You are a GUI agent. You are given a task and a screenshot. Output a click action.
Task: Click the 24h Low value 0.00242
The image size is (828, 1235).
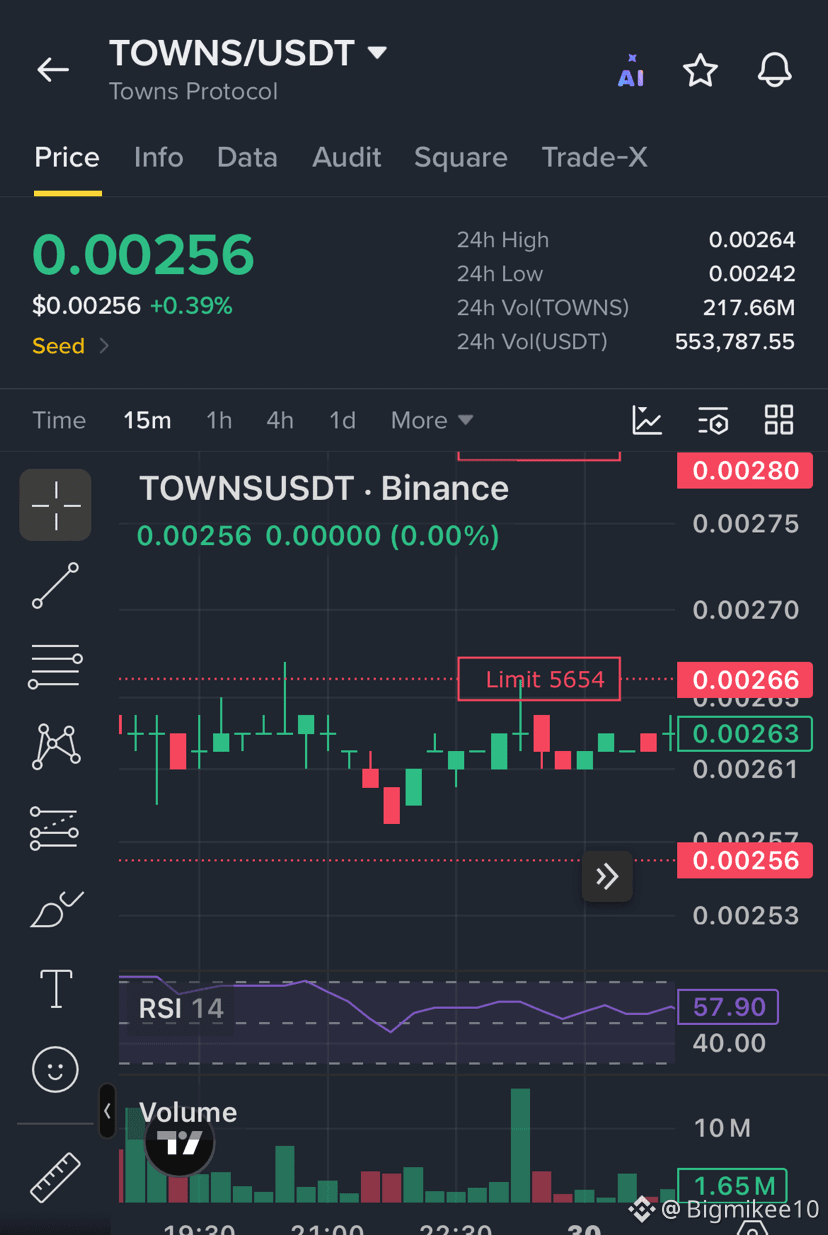tap(752, 274)
